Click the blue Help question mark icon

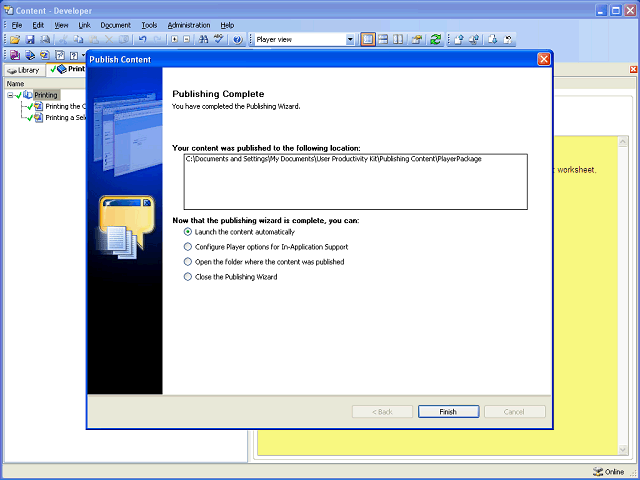click(x=238, y=40)
